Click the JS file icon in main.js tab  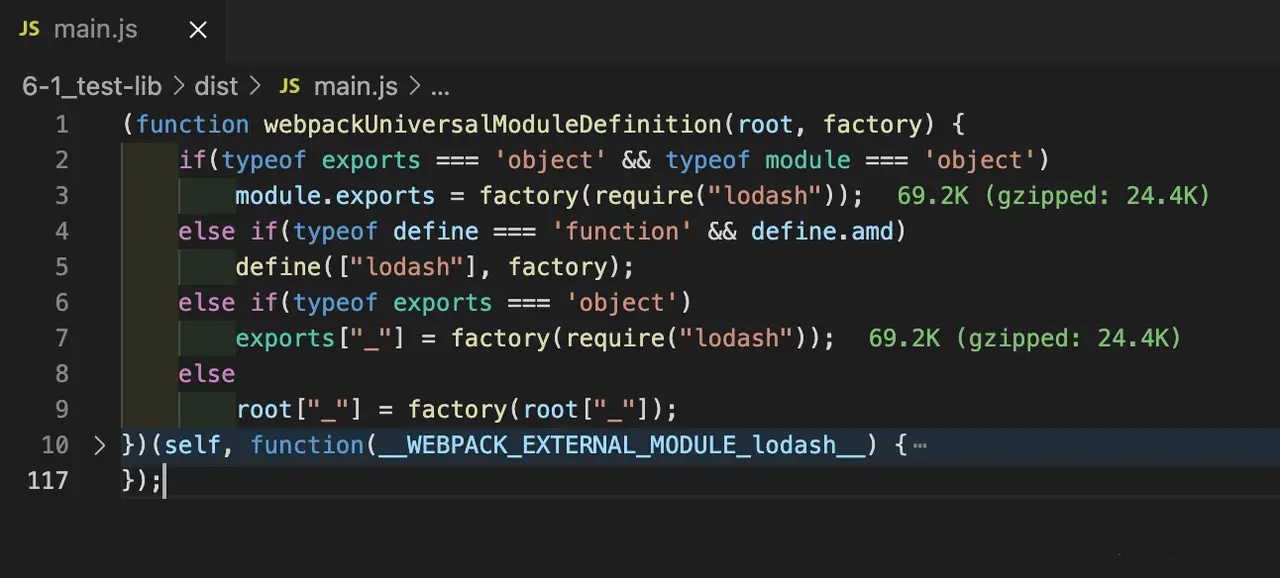click(29, 29)
